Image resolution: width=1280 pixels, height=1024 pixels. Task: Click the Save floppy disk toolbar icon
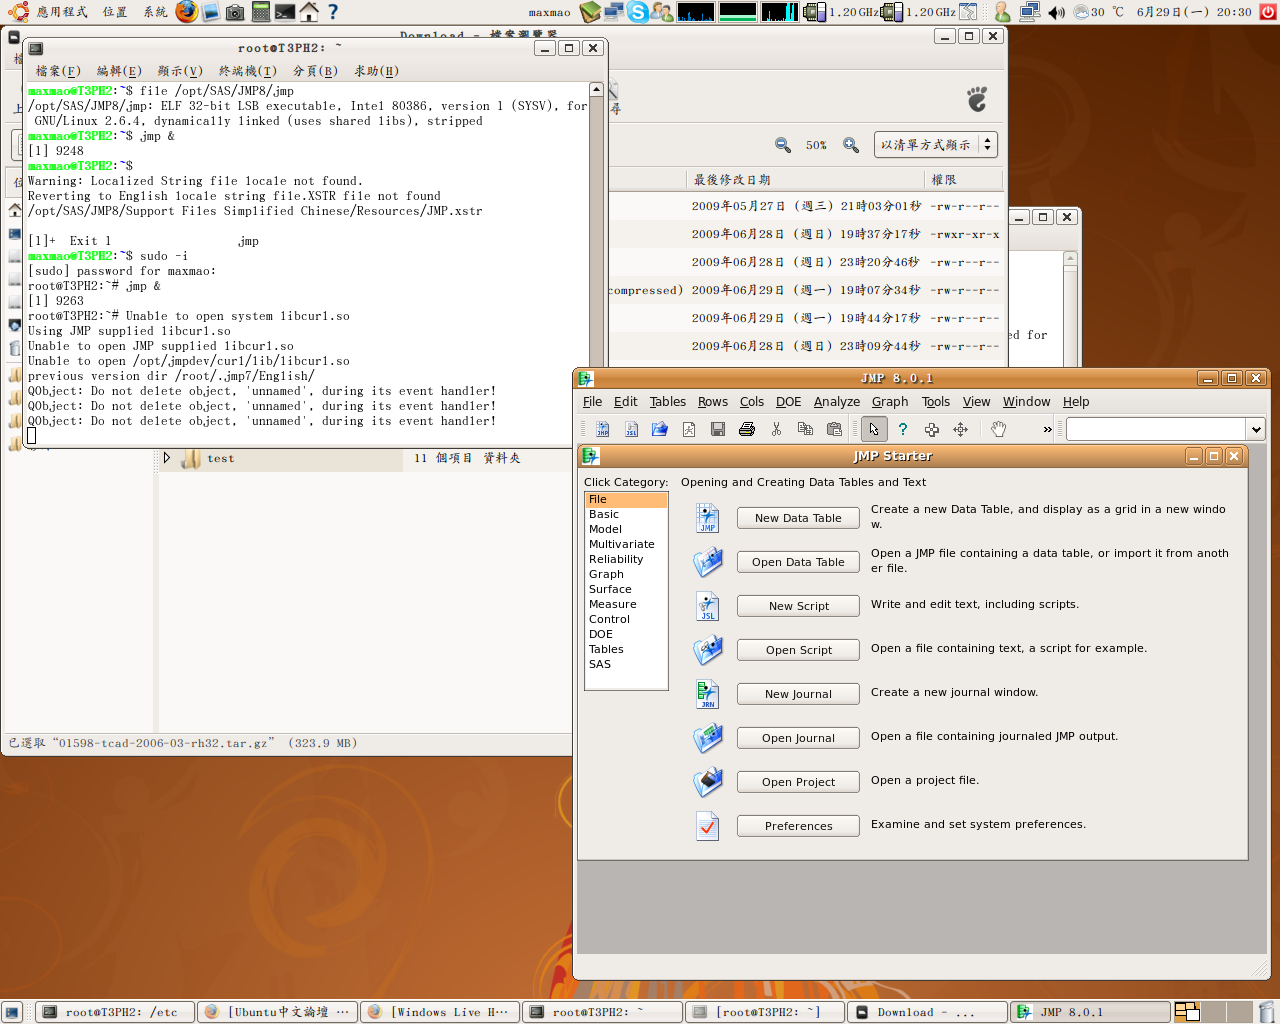(718, 429)
